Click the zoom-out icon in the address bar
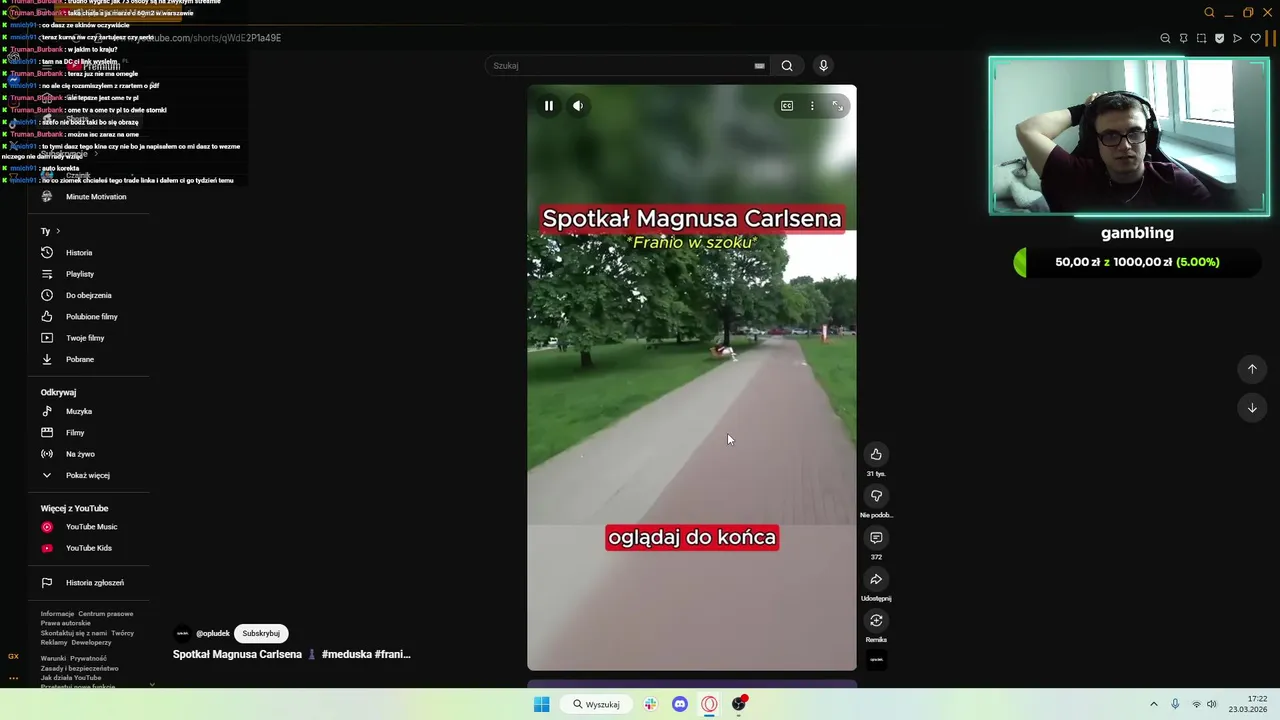Image resolution: width=1280 pixels, height=720 pixels. tap(1165, 39)
